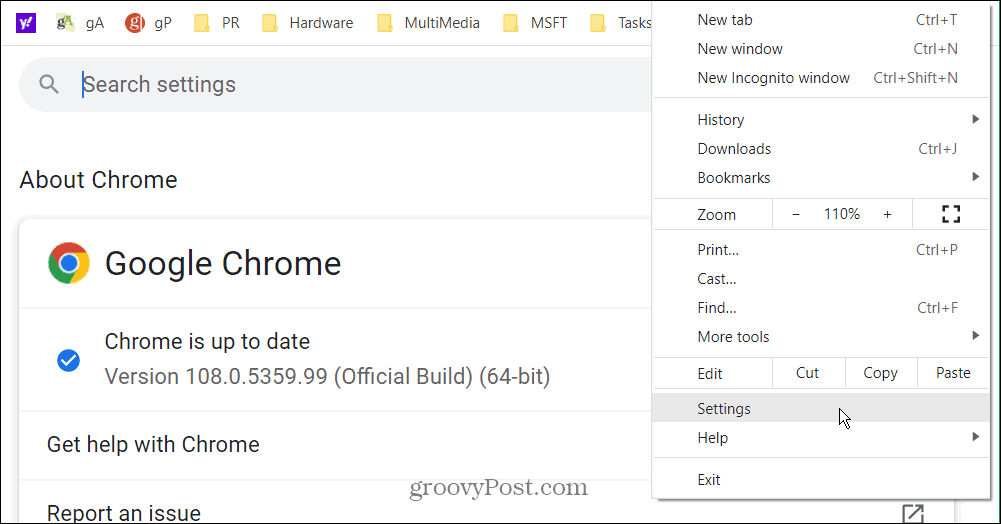Select New tab from menu
This screenshot has height=524, width=1001.
pyautogui.click(x=821, y=20)
